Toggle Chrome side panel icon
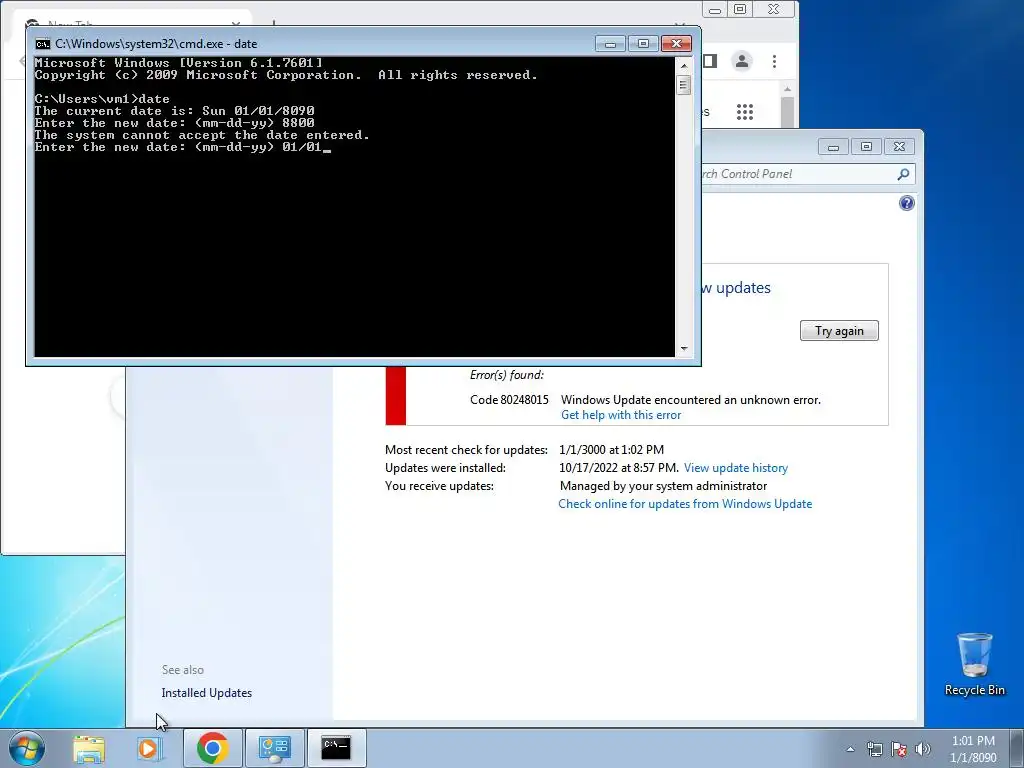The height and width of the screenshot is (768, 1024). point(710,61)
